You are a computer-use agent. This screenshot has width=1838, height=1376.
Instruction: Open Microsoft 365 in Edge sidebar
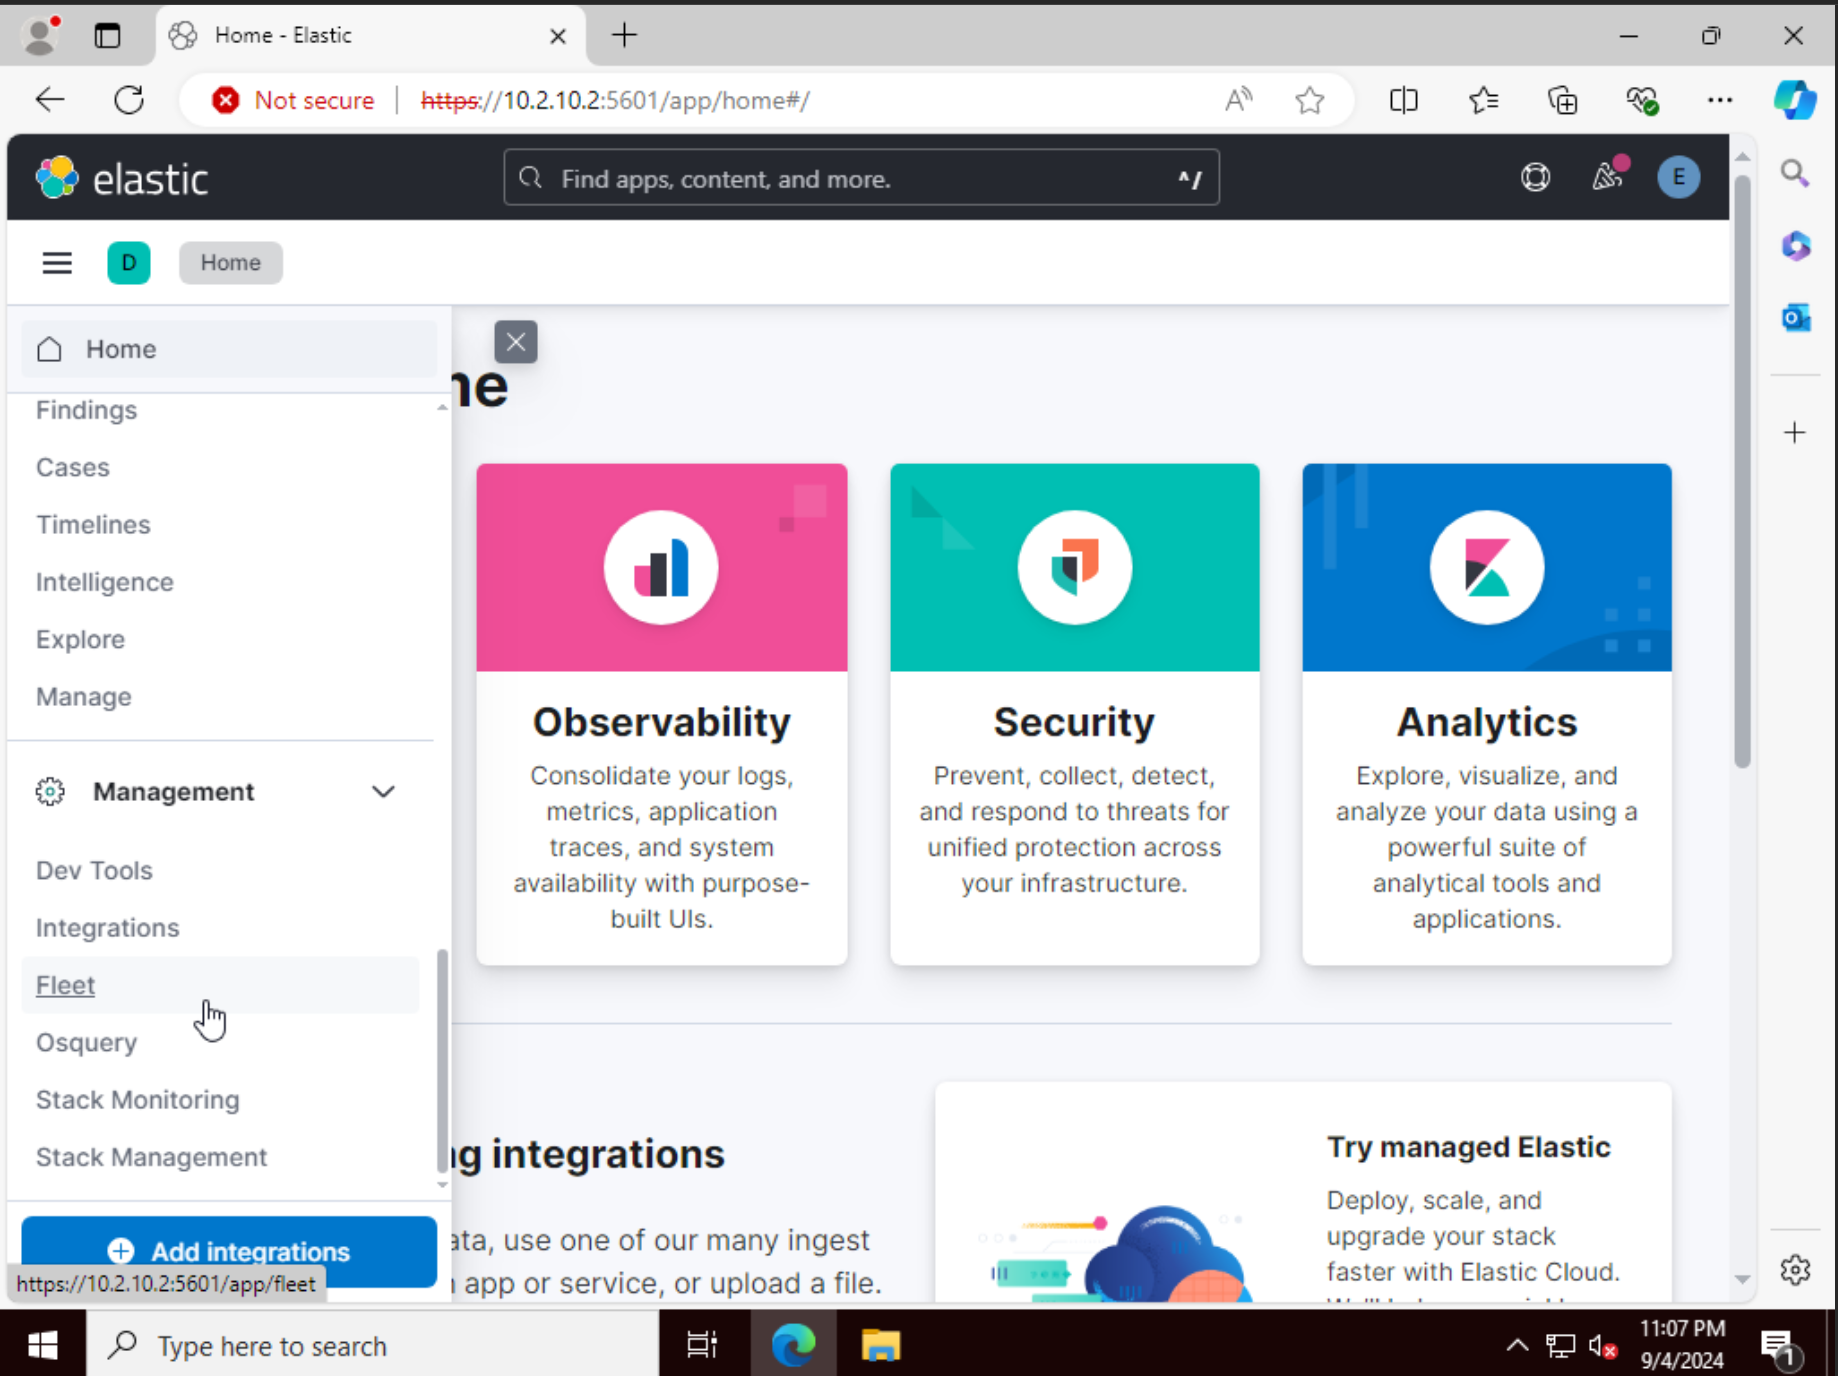1796,246
